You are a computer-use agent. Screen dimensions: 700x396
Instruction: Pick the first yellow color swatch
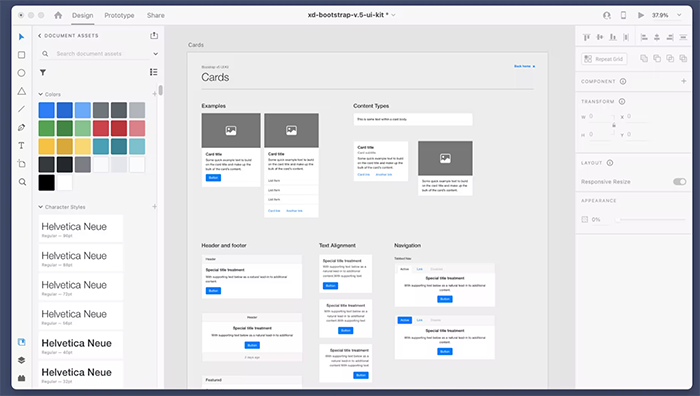tap(46, 146)
